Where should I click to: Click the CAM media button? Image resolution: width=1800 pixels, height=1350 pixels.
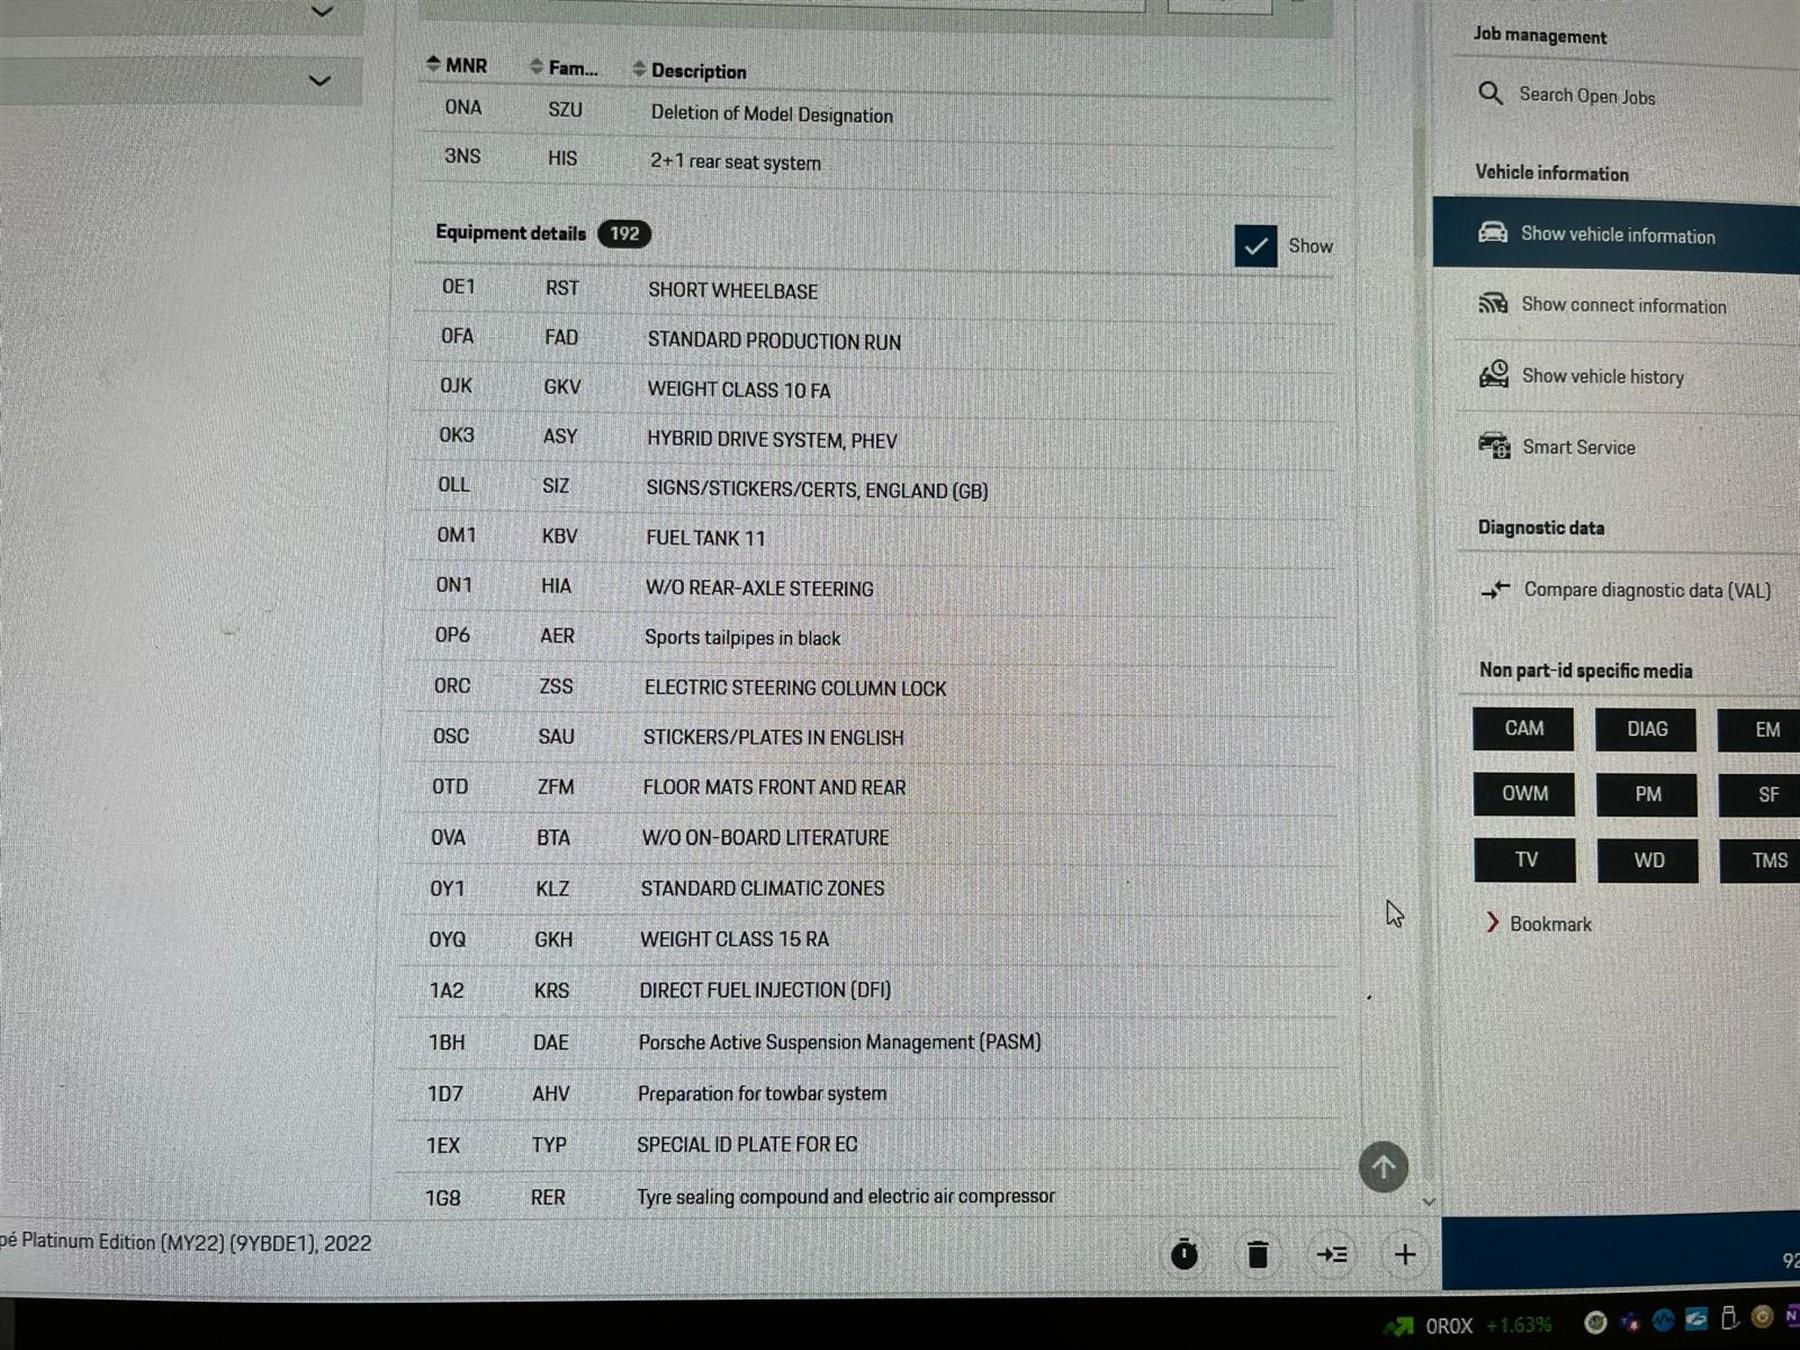pyautogui.click(x=1523, y=728)
